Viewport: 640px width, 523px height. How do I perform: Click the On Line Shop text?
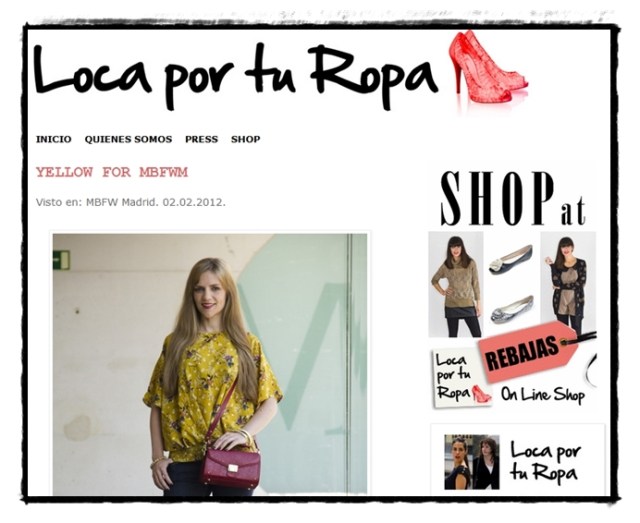pos(542,395)
